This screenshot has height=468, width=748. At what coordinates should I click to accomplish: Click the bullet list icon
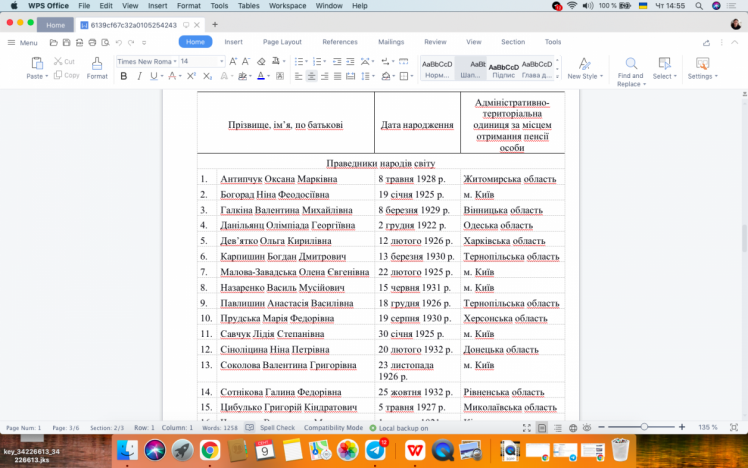(299, 61)
